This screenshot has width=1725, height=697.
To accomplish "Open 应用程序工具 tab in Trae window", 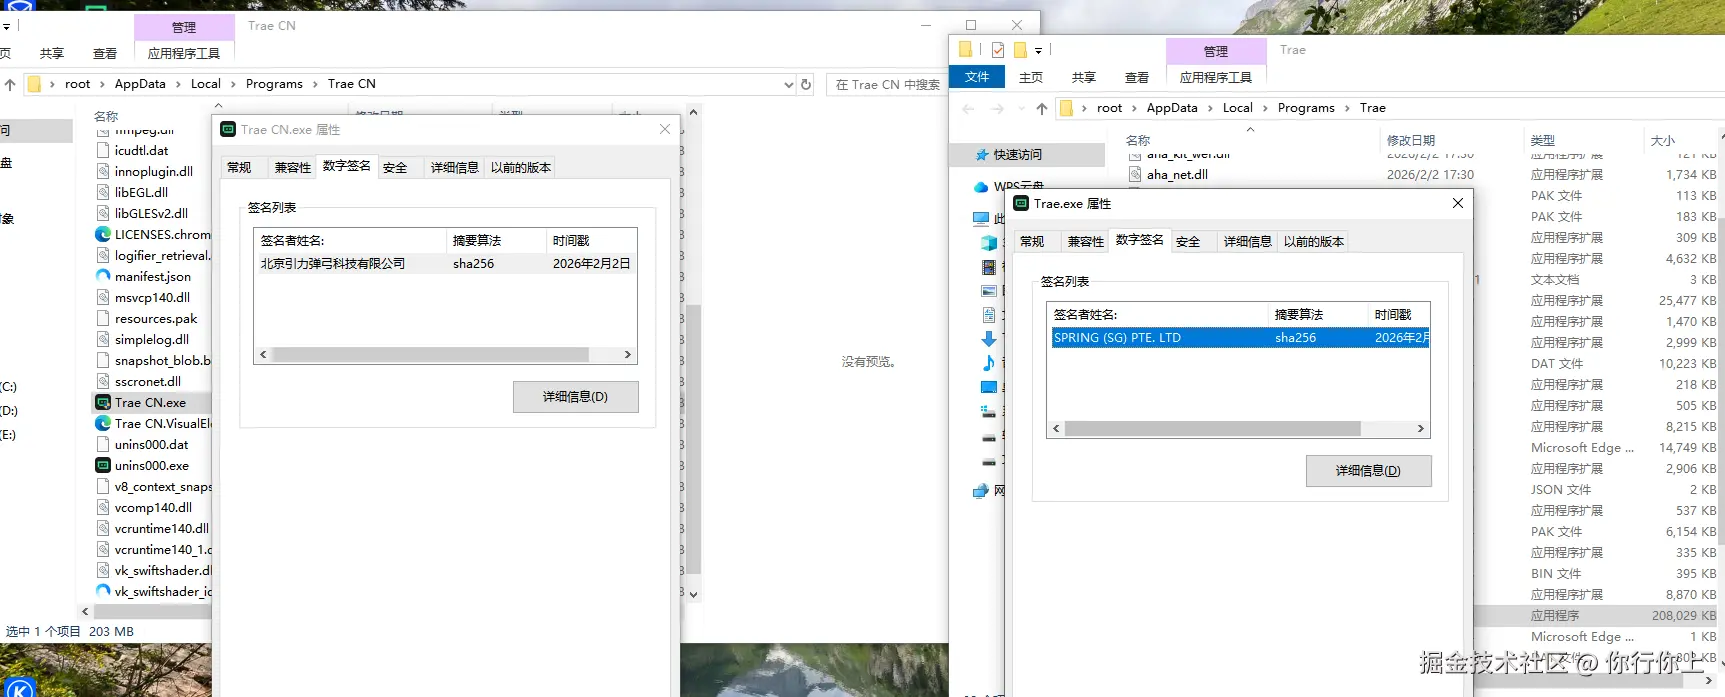I will [1215, 77].
